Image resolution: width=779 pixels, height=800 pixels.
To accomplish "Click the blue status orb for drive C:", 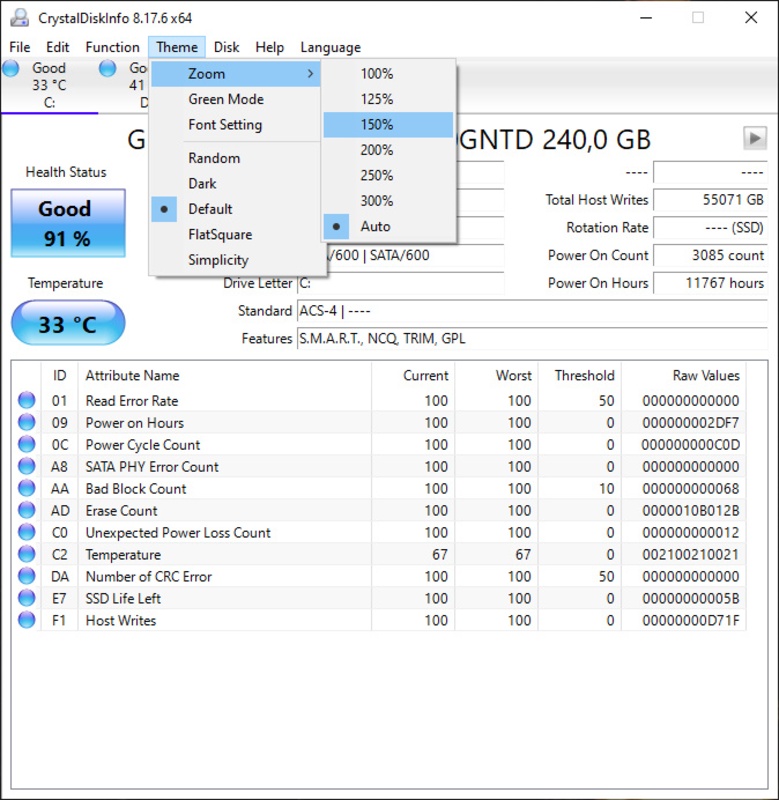I will tap(10, 67).
